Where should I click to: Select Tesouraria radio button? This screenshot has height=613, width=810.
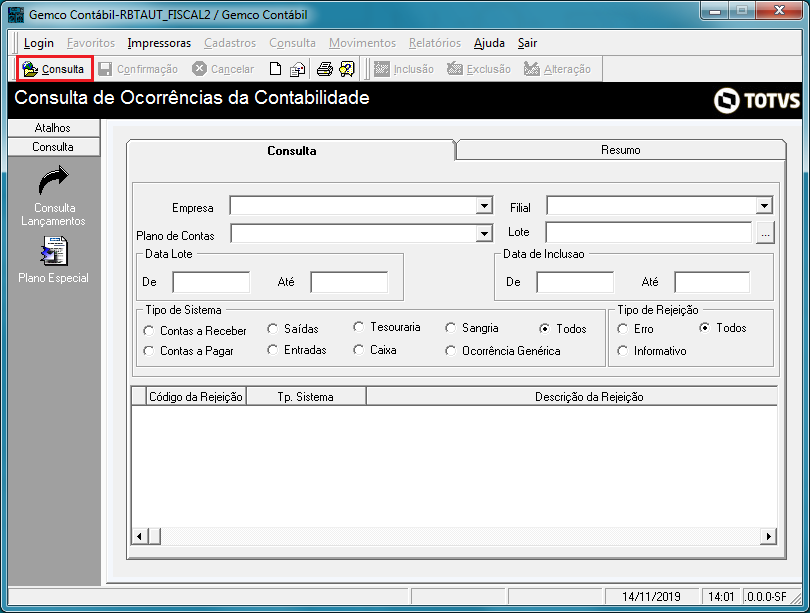[359, 327]
